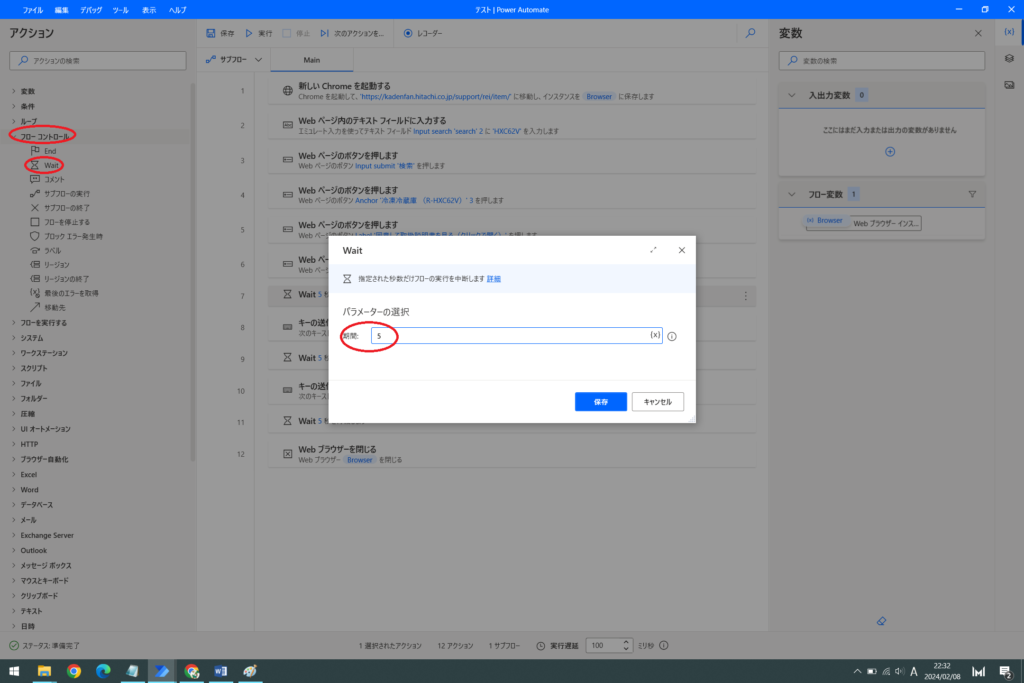Open the 詳細 link in Wait dialog

click(x=494, y=279)
